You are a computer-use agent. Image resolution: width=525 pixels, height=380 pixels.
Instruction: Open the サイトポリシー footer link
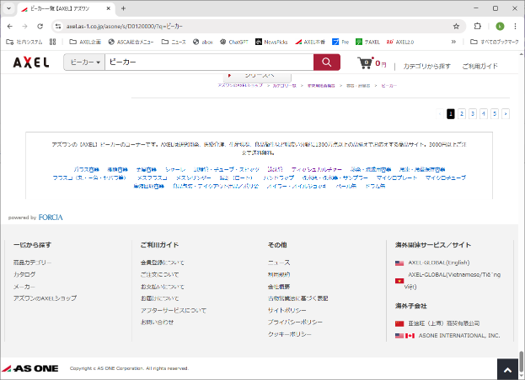click(287, 310)
